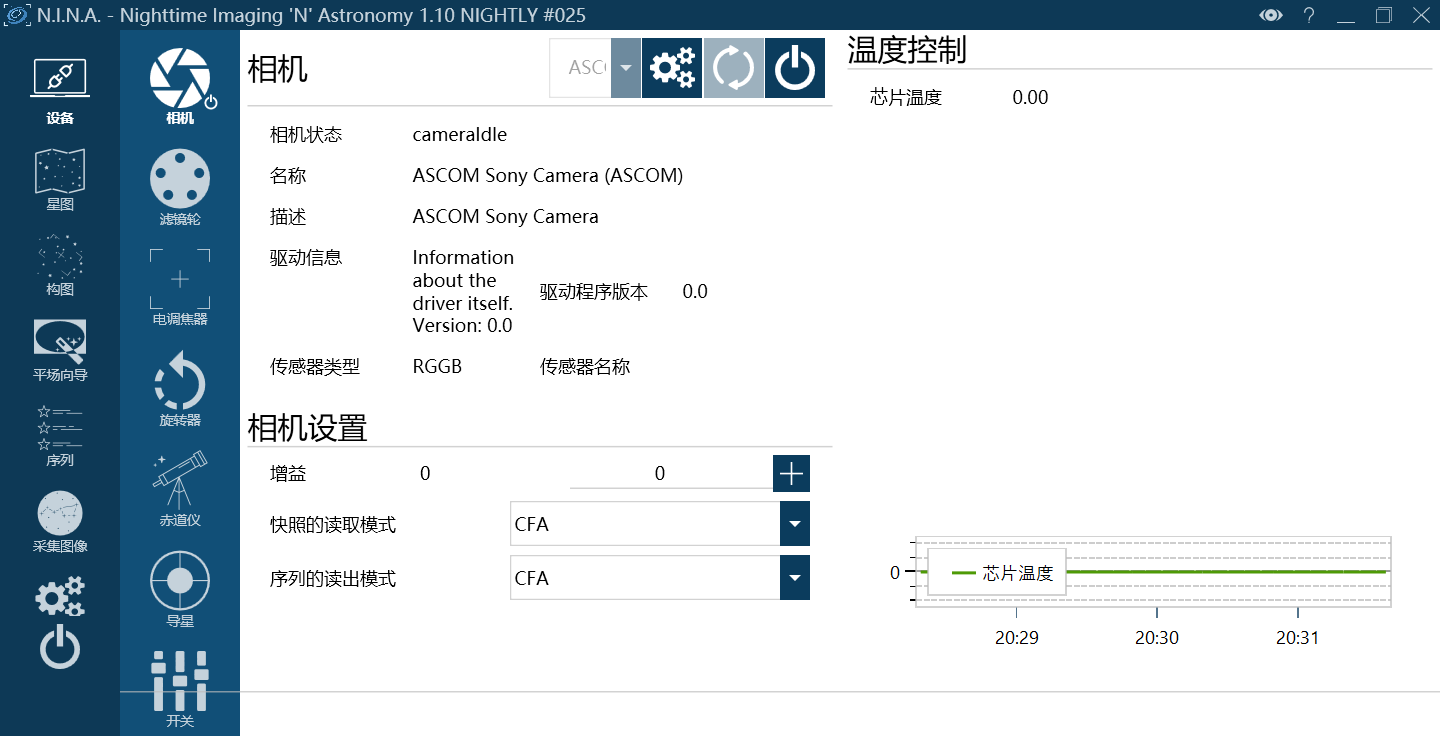Click the 芯片温度 chart legend
The width and height of the screenshot is (1440, 736).
(997, 573)
